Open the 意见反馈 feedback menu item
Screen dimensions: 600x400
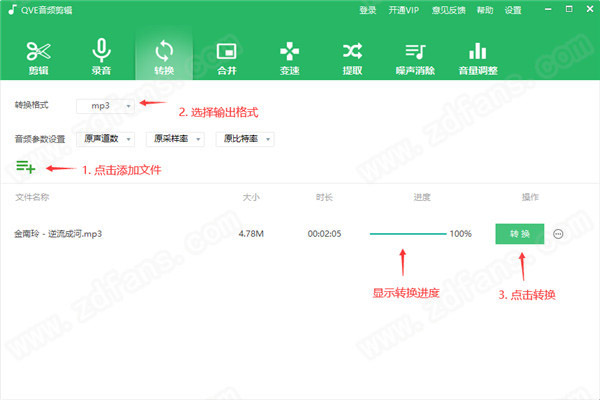point(448,10)
